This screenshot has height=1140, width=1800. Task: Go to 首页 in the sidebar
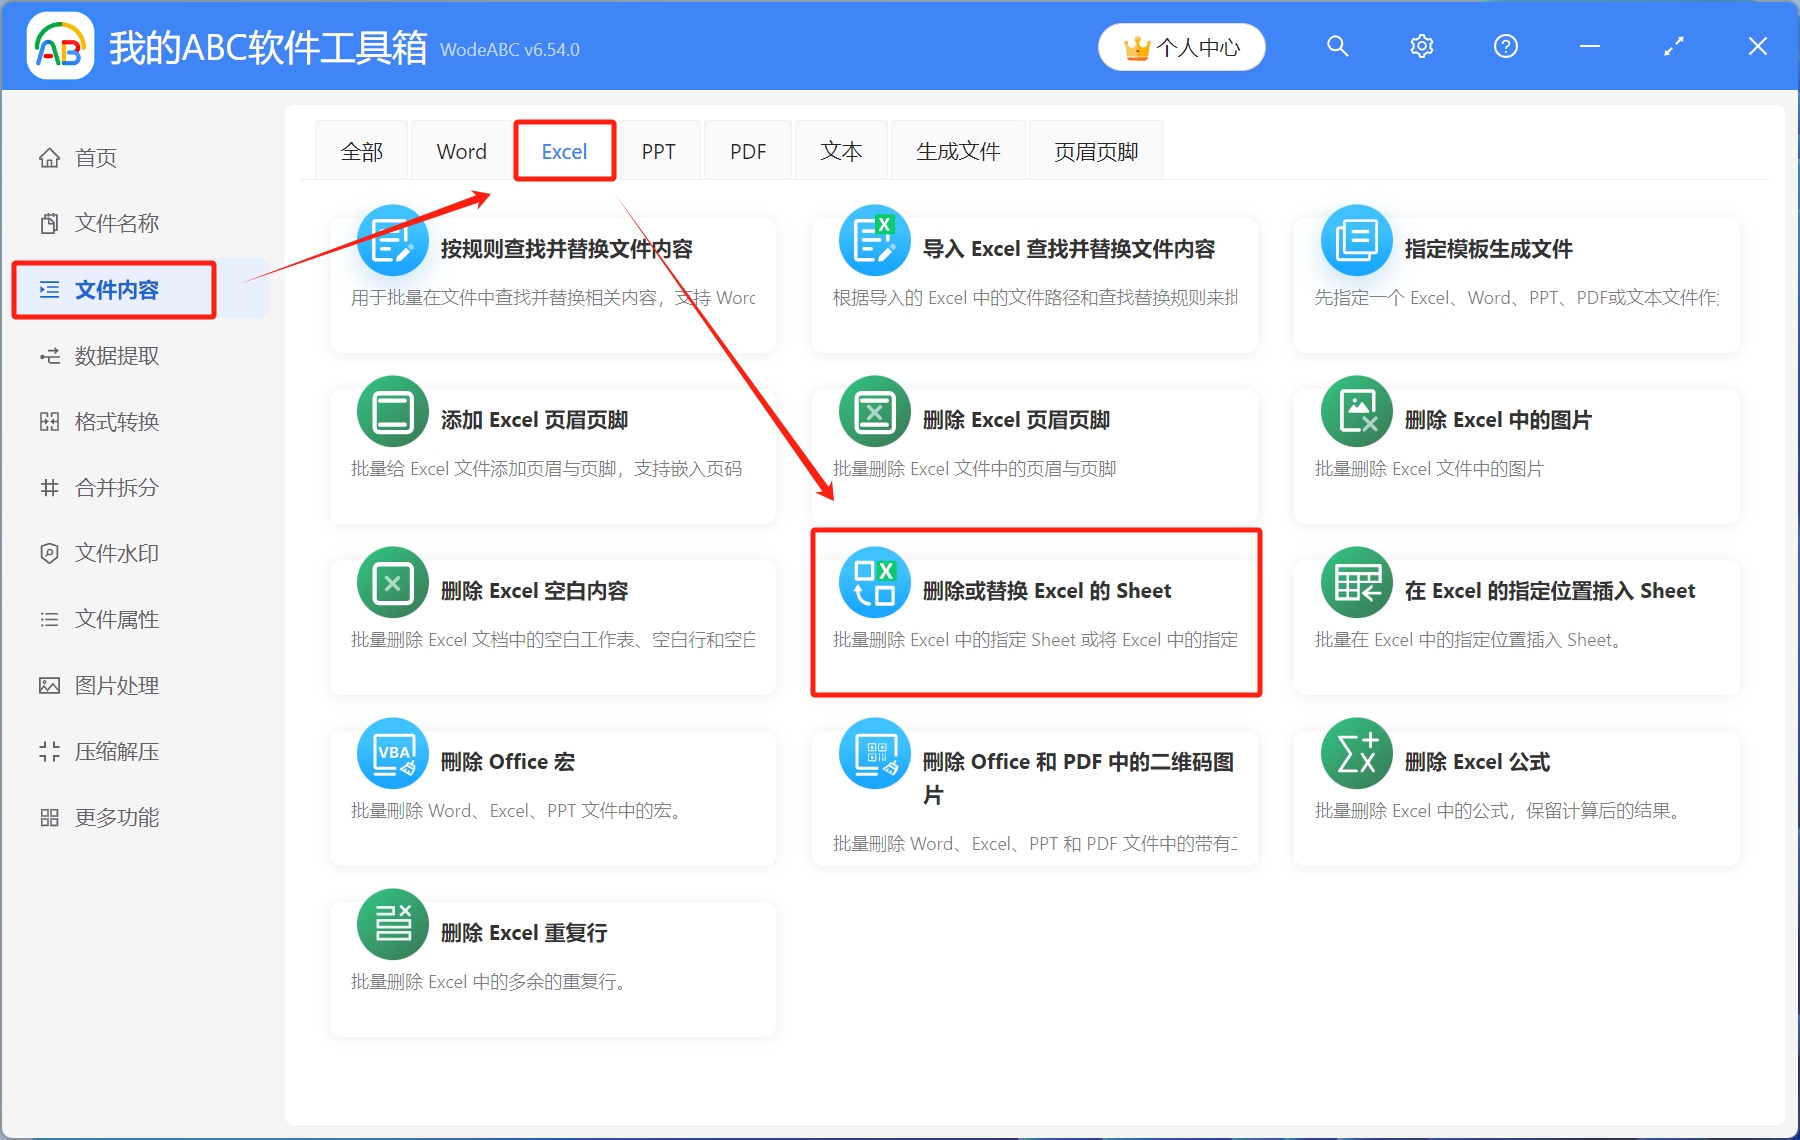point(96,158)
